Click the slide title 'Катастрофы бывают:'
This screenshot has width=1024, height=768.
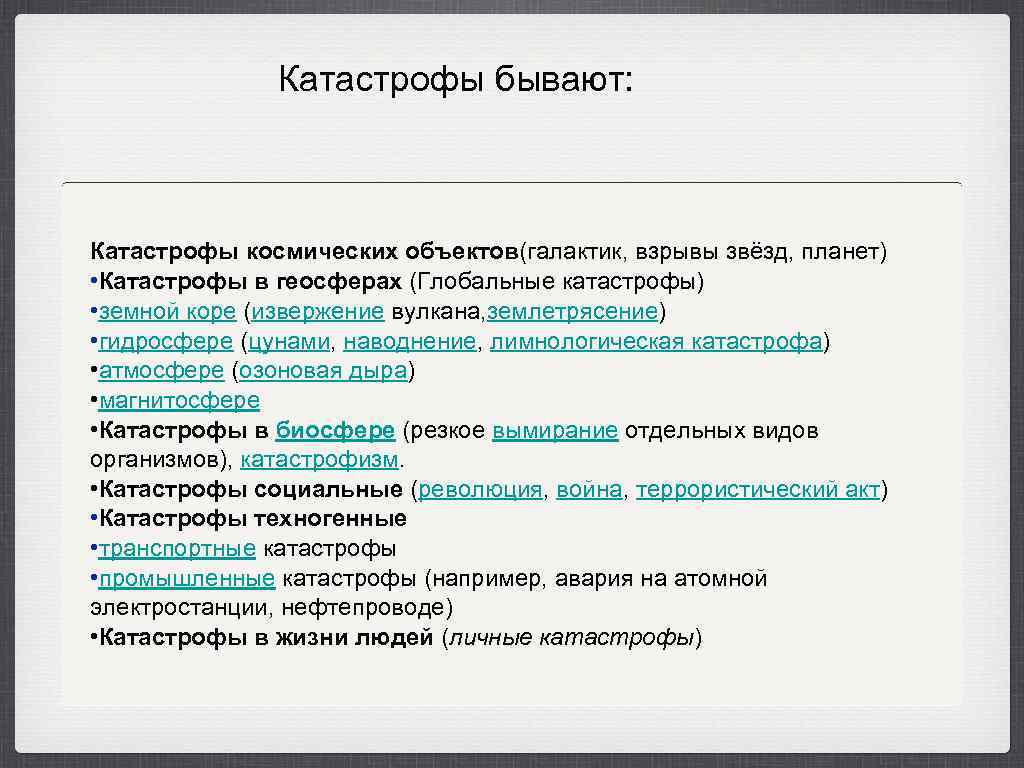(x=456, y=80)
